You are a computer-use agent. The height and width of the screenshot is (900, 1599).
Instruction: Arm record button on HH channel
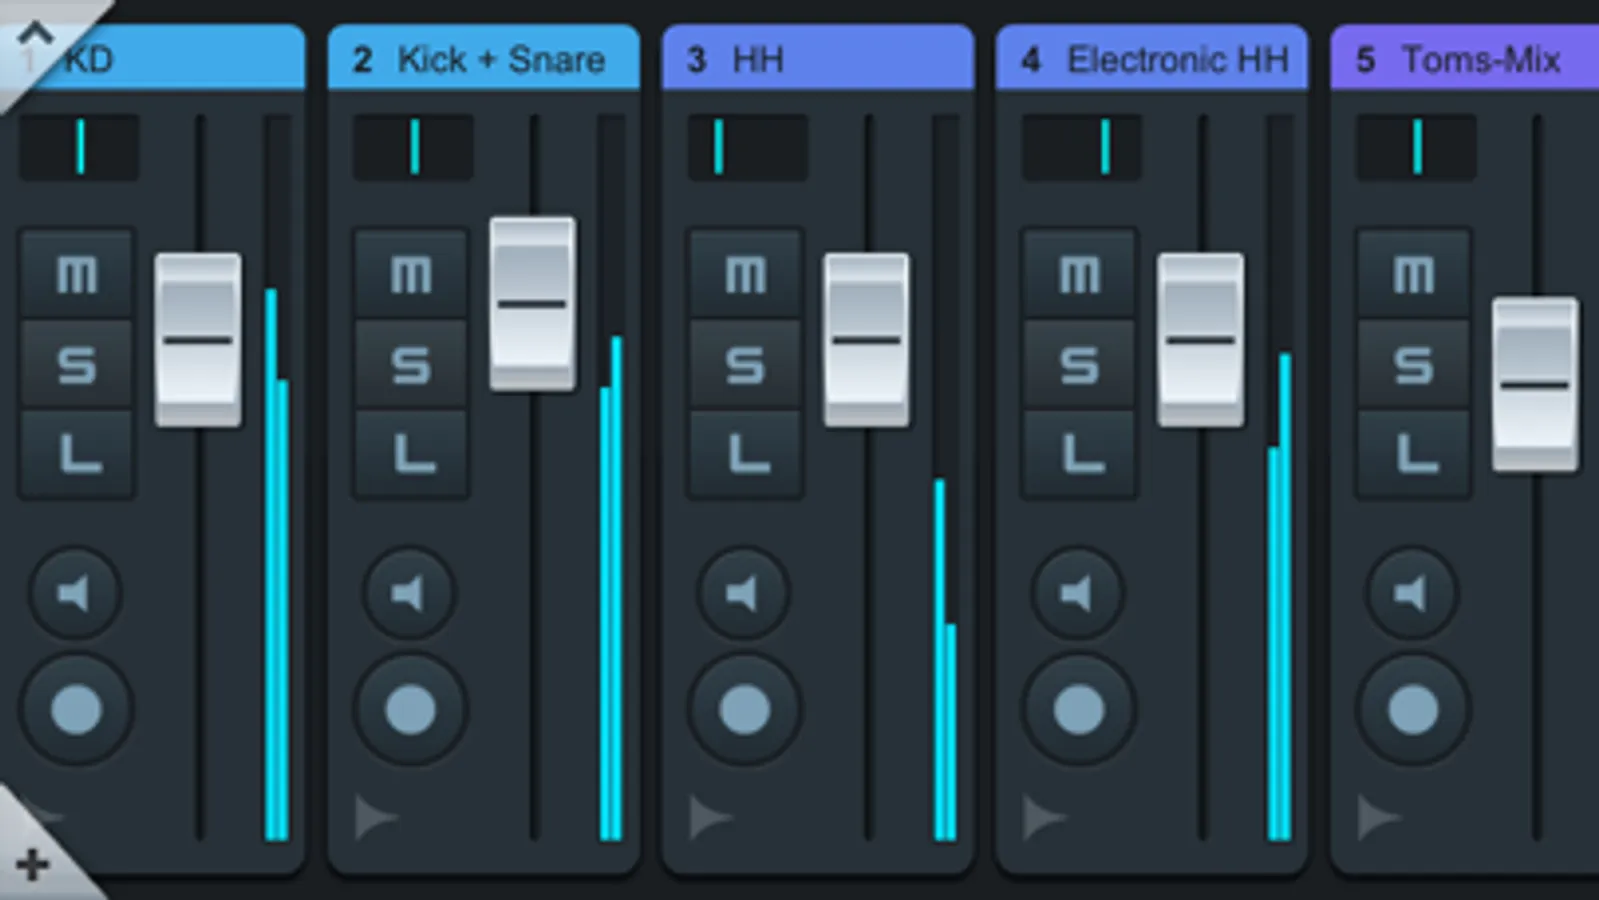(x=744, y=710)
